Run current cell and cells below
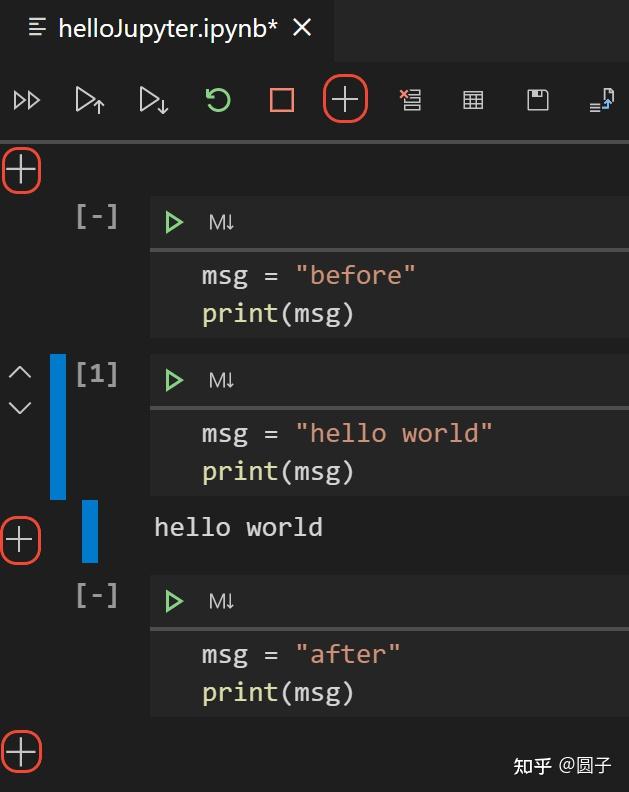Screen dimensions: 629x792 click(154, 100)
